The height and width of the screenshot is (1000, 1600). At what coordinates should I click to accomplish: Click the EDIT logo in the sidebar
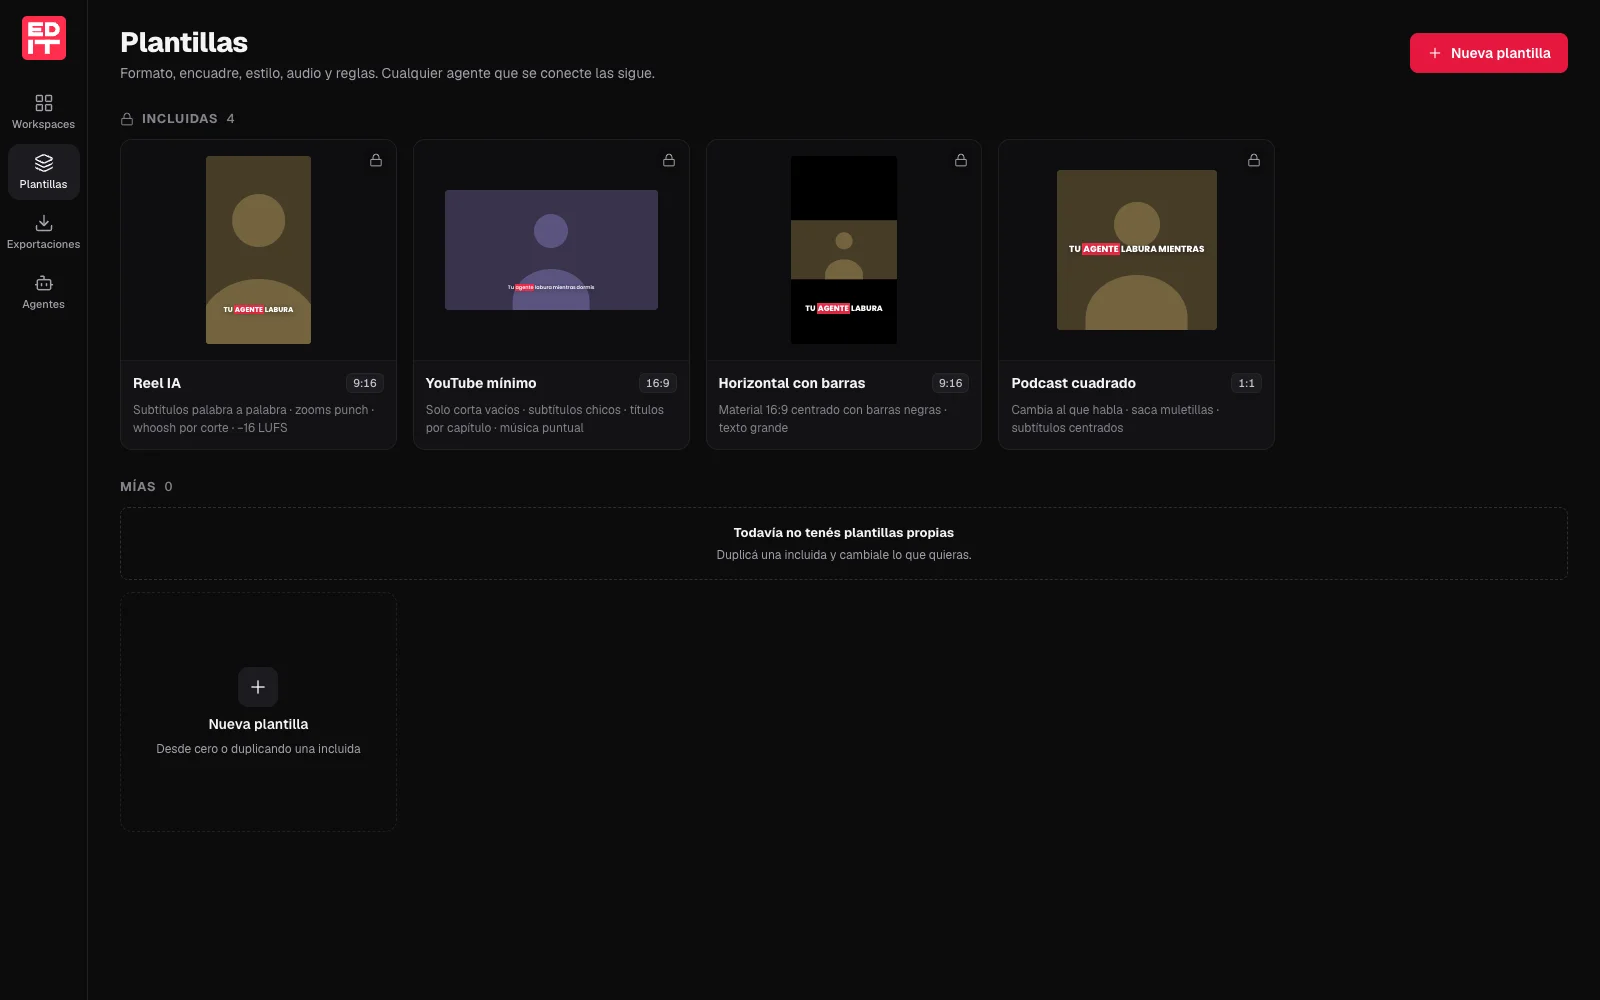coord(44,38)
